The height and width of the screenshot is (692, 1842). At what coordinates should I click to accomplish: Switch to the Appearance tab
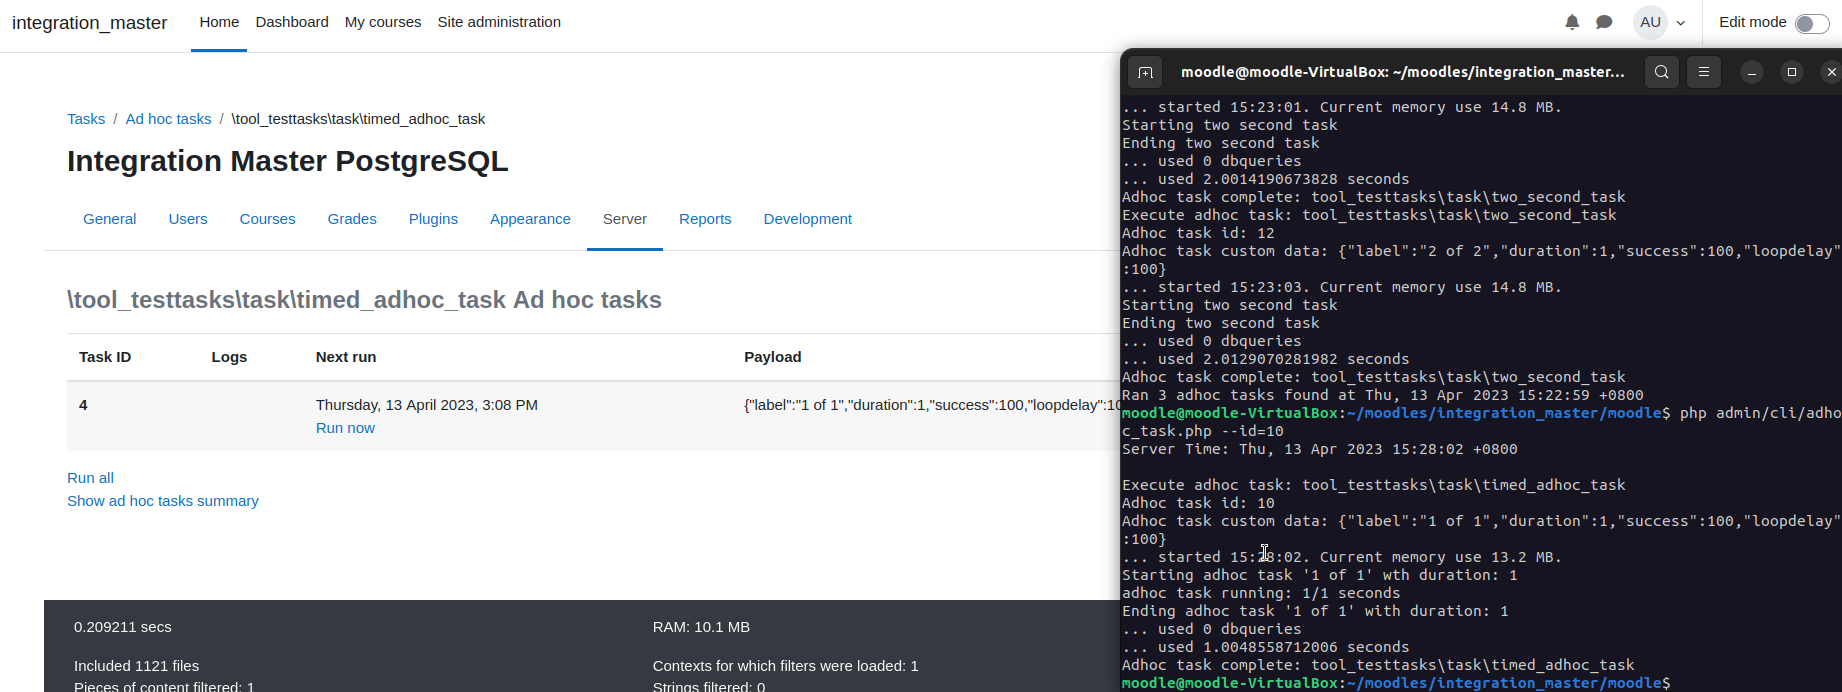[530, 219]
